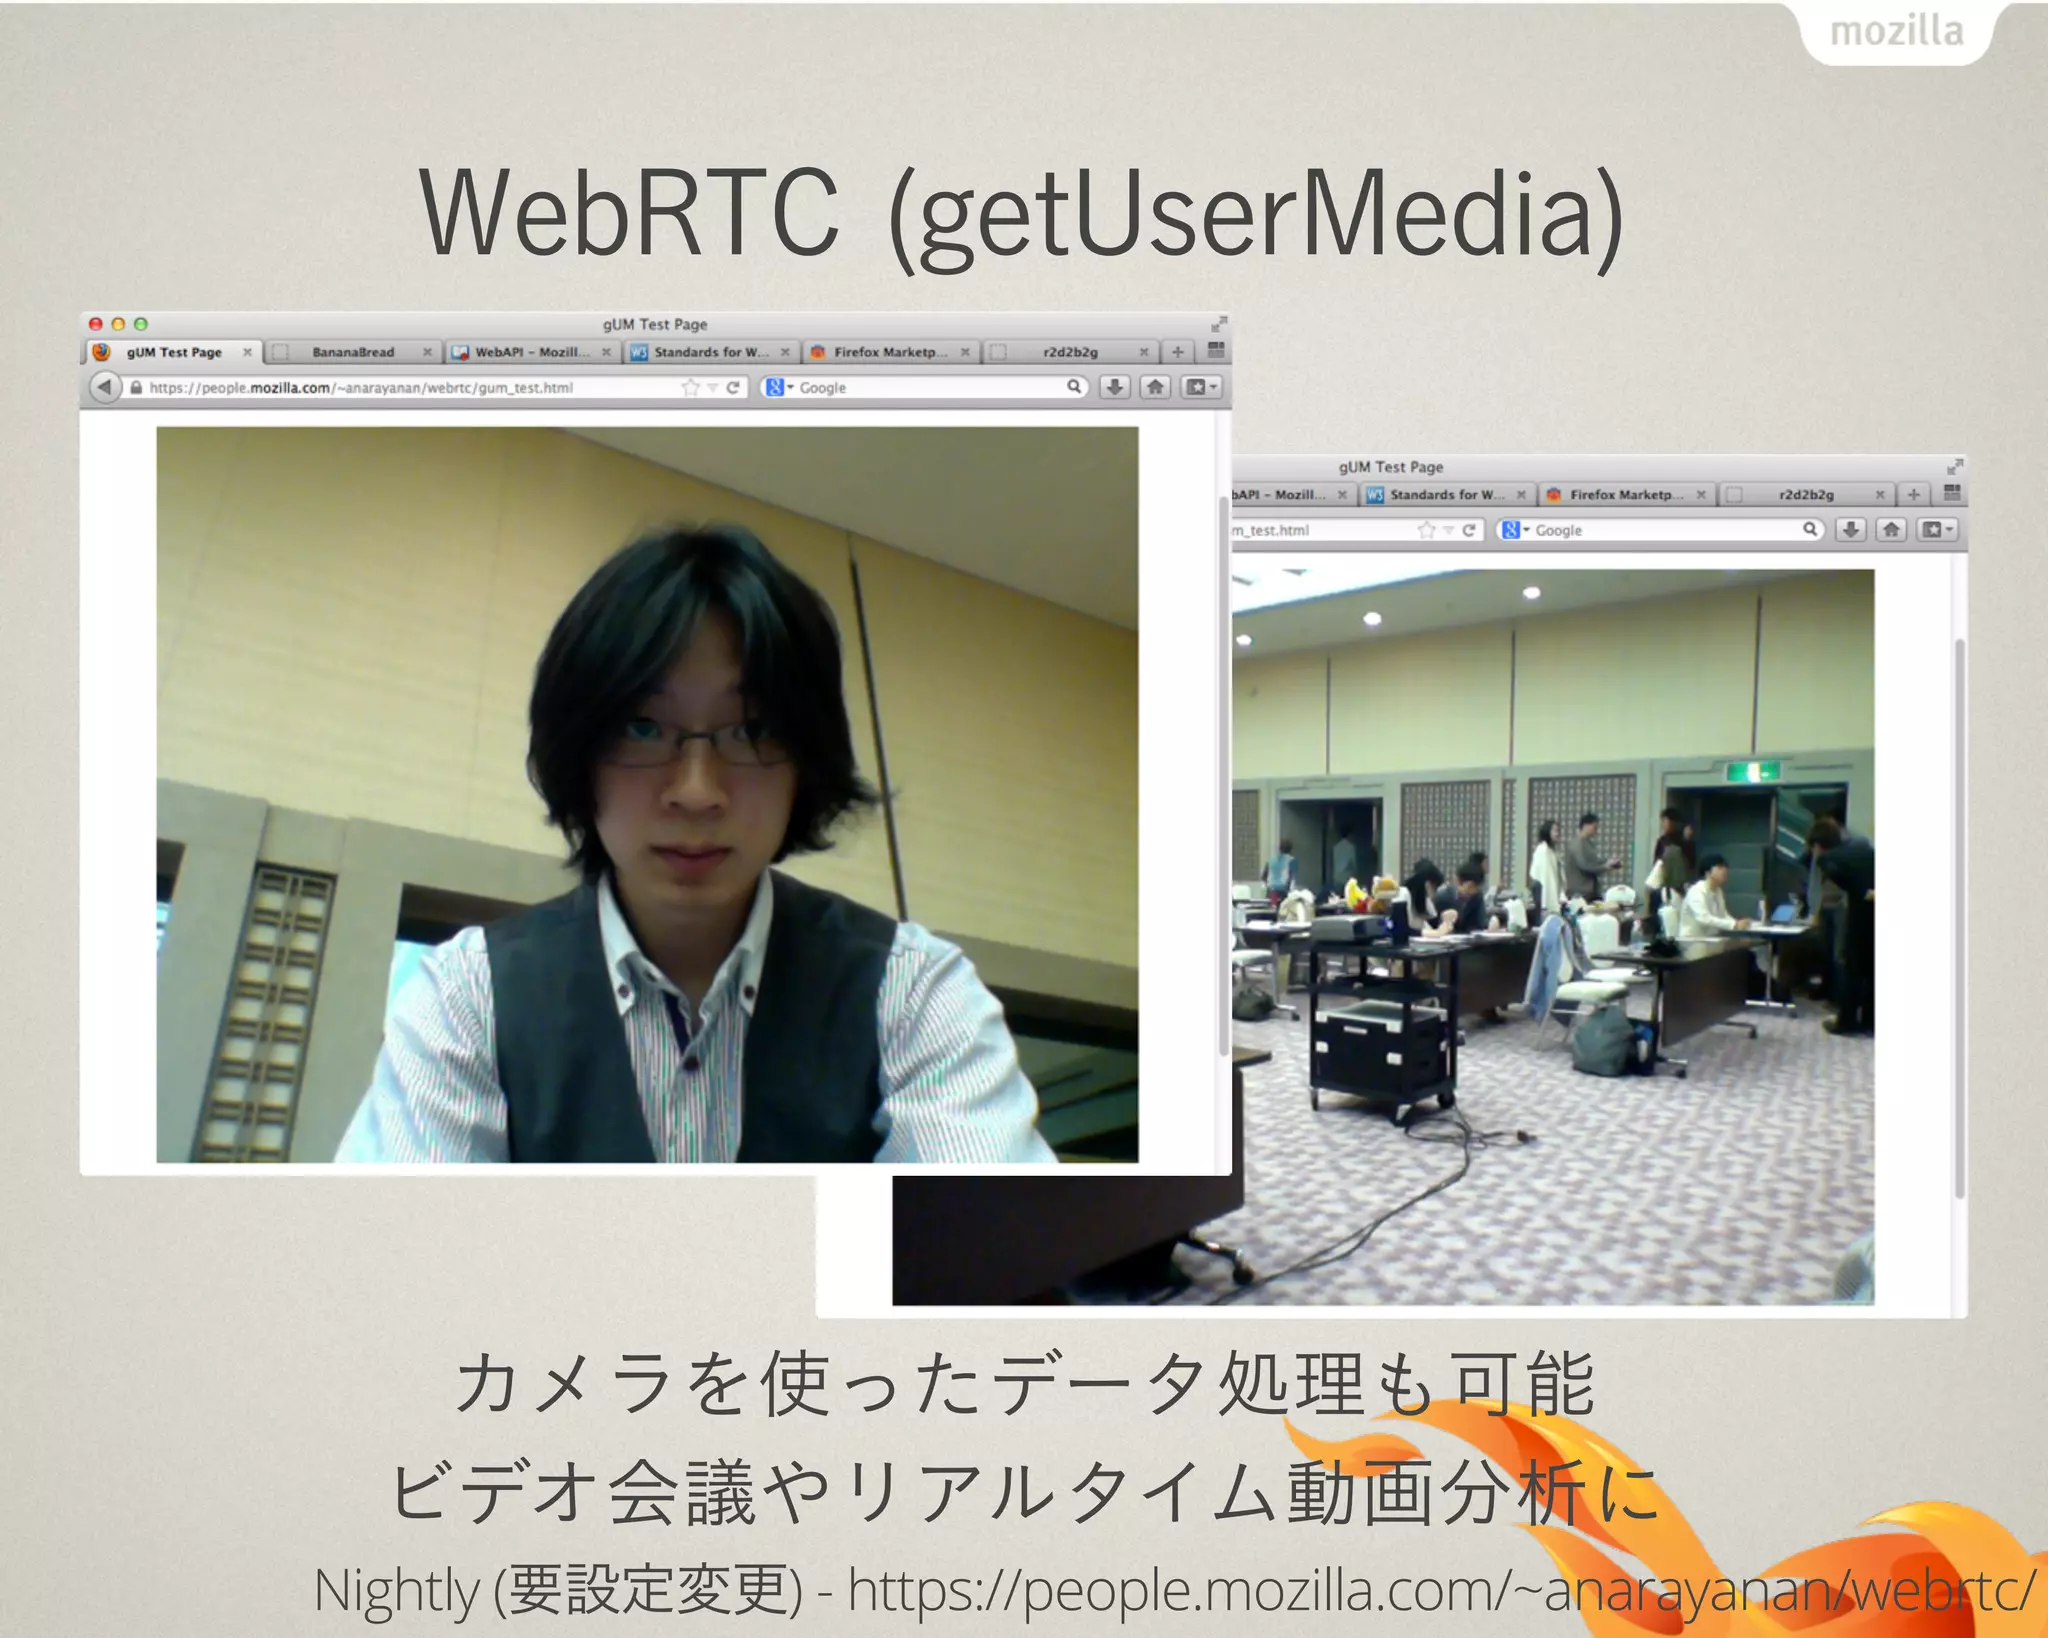Screen dimensions: 2048x1638
Task: Click the mozilla logo tab at top right
Action: [x=1897, y=32]
